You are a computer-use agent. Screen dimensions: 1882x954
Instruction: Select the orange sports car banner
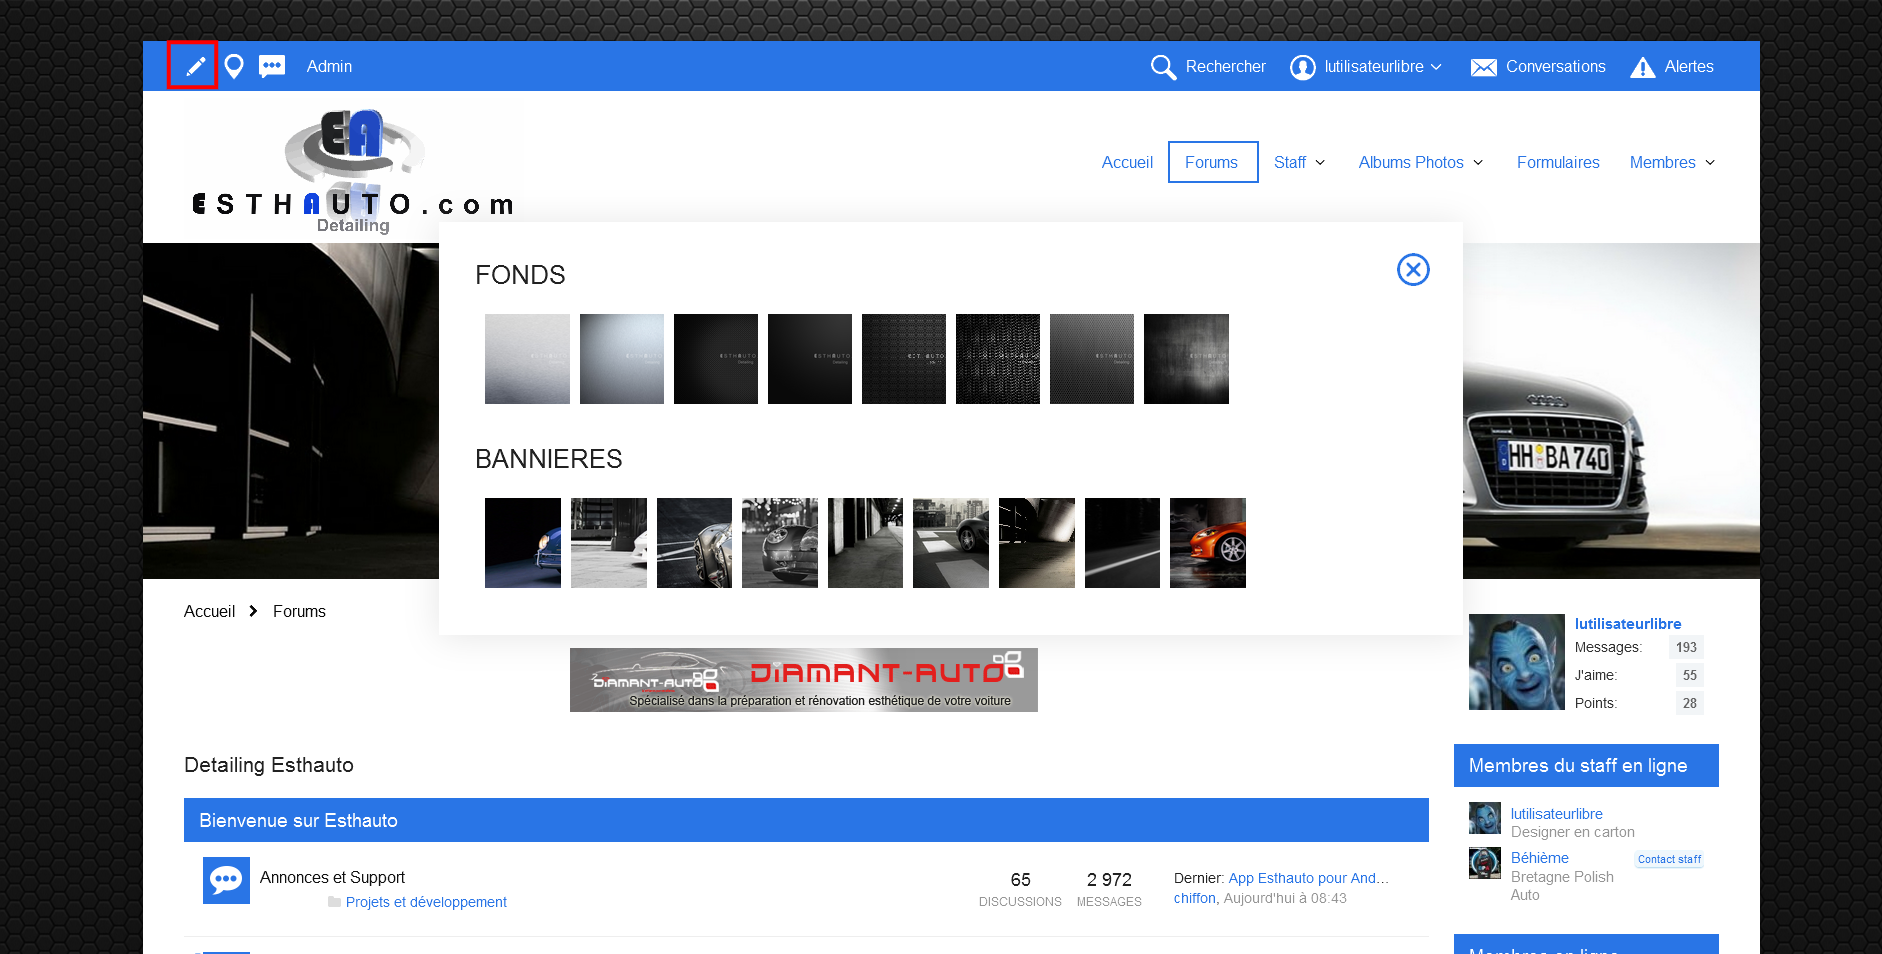[x=1208, y=543]
